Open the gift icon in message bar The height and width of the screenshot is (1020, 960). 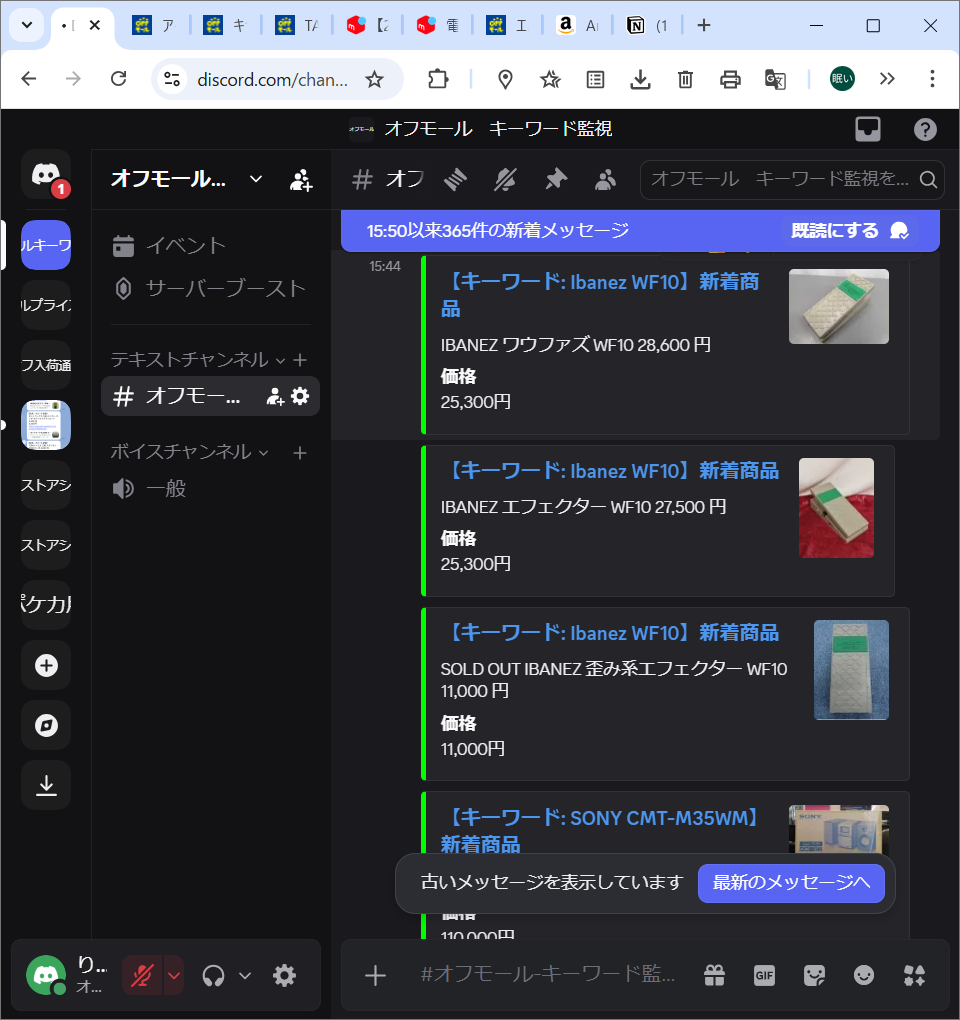[714, 975]
